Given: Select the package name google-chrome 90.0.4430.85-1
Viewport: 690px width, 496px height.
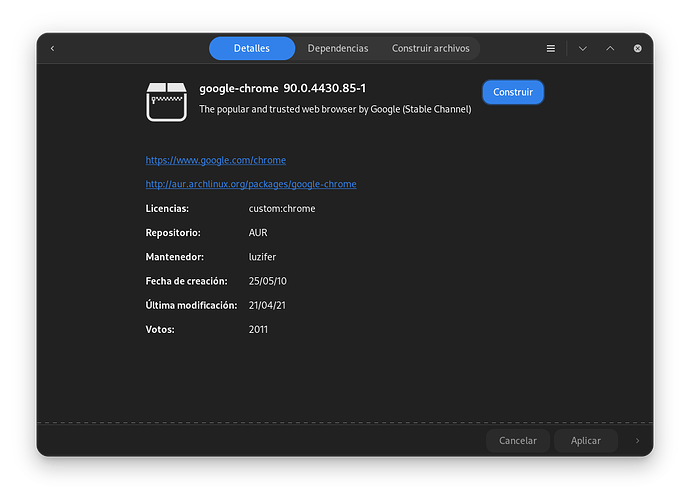Looking at the screenshot, I should tap(283, 88).
